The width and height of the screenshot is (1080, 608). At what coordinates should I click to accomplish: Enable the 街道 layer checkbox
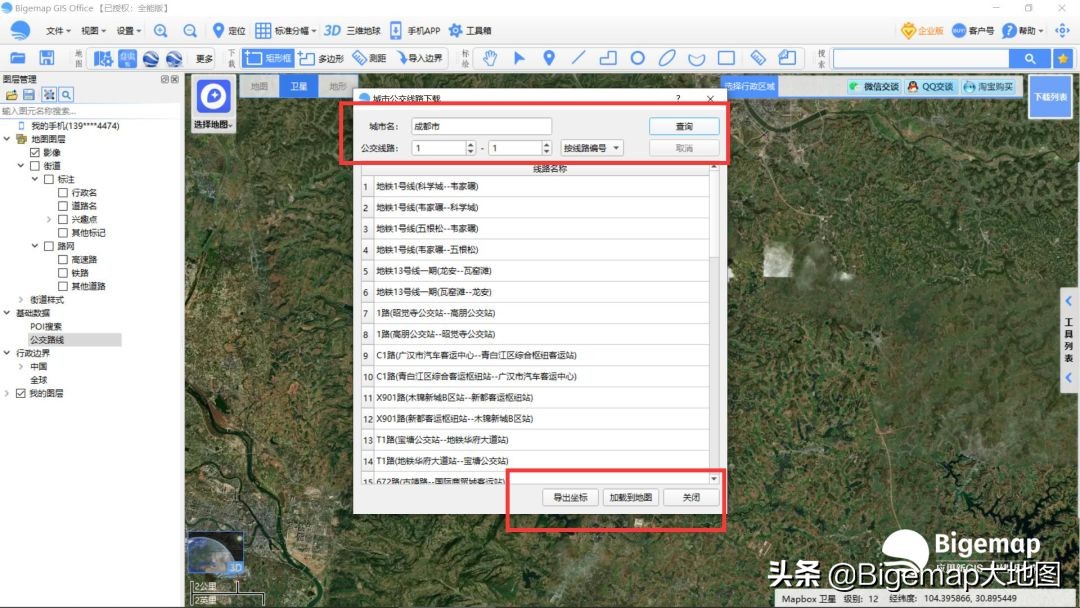[35, 165]
